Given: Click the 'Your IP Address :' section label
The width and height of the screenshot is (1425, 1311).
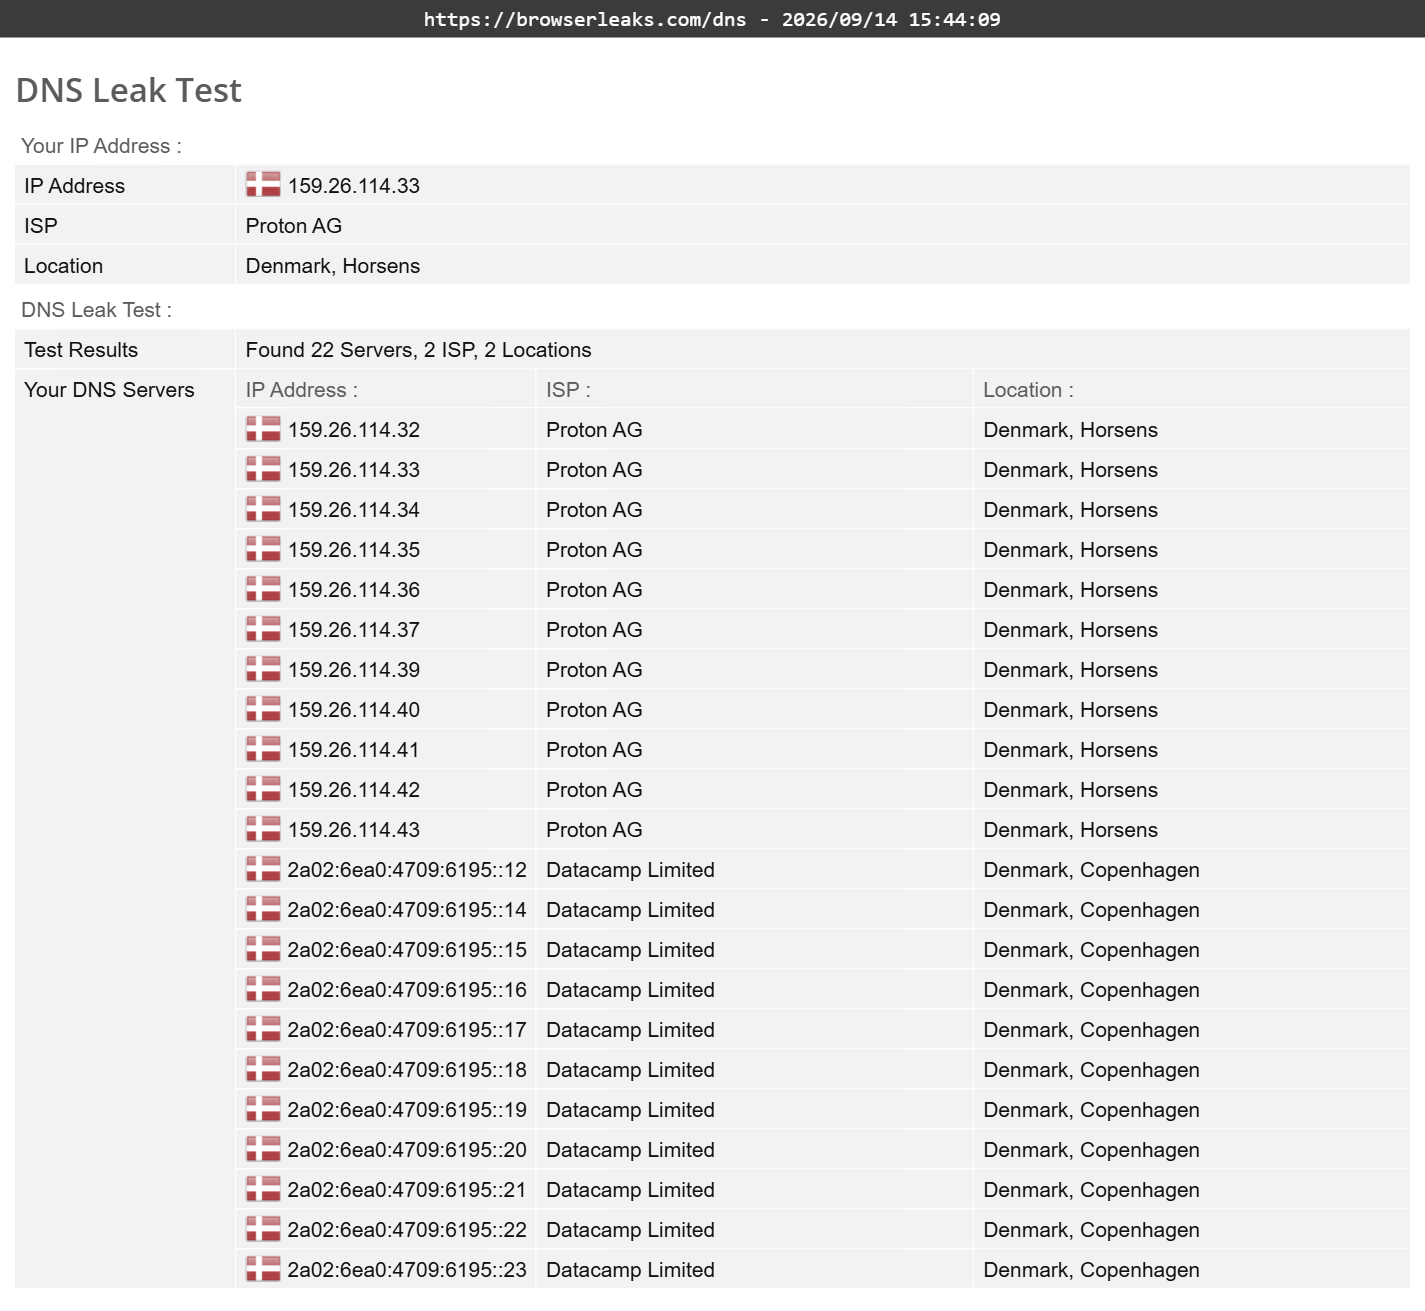Looking at the screenshot, I should [101, 146].
